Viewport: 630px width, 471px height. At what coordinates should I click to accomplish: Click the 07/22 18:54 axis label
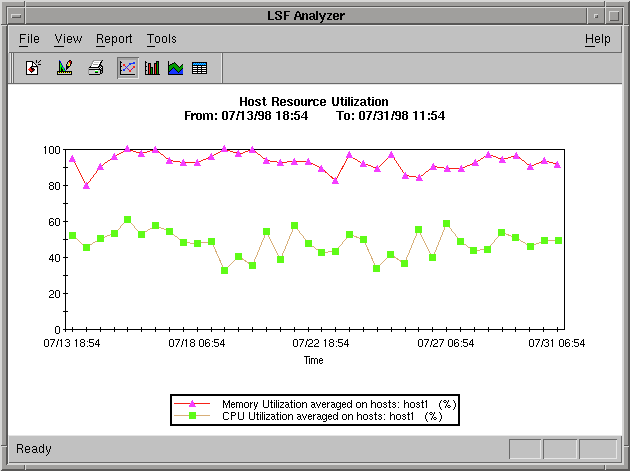pyautogui.click(x=321, y=343)
